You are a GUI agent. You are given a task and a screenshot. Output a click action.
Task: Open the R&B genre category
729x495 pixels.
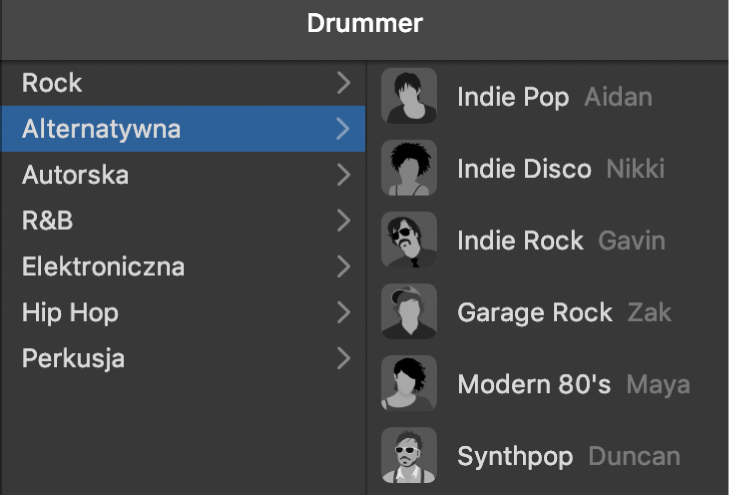tap(183, 220)
